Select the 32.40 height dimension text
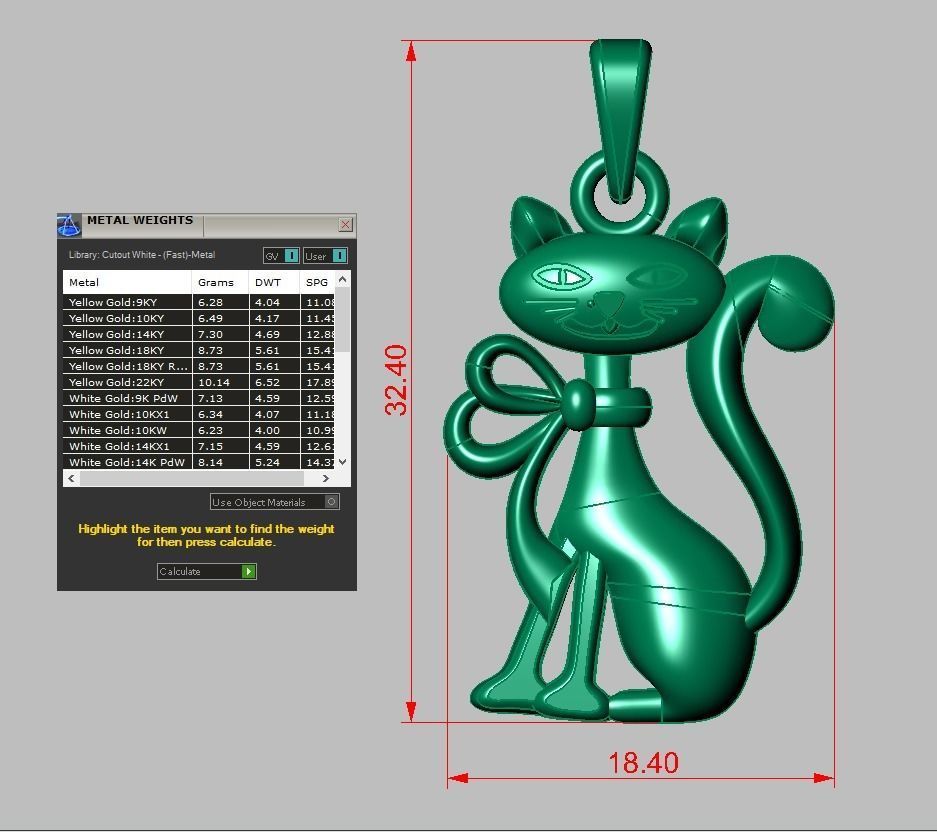The height and width of the screenshot is (832, 937). tap(396, 380)
